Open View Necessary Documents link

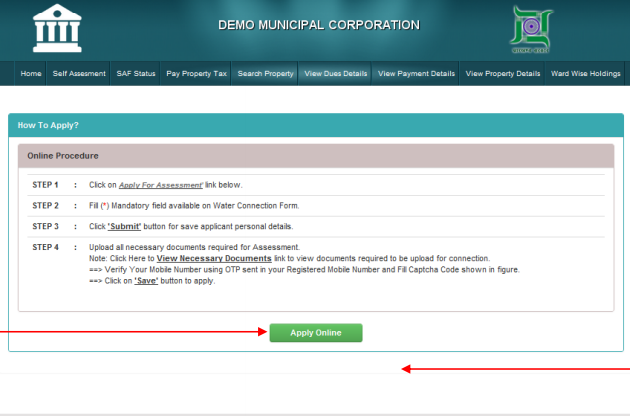pos(214,258)
